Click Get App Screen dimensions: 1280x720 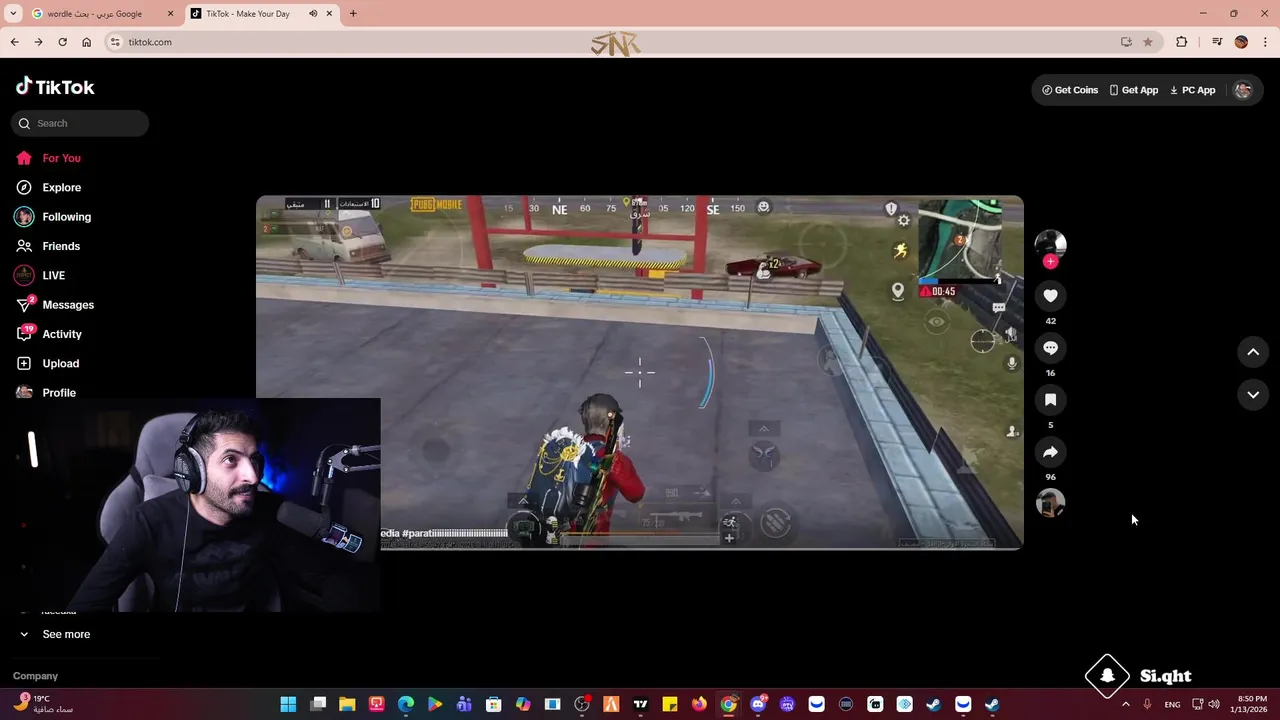tap(1133, 90)
